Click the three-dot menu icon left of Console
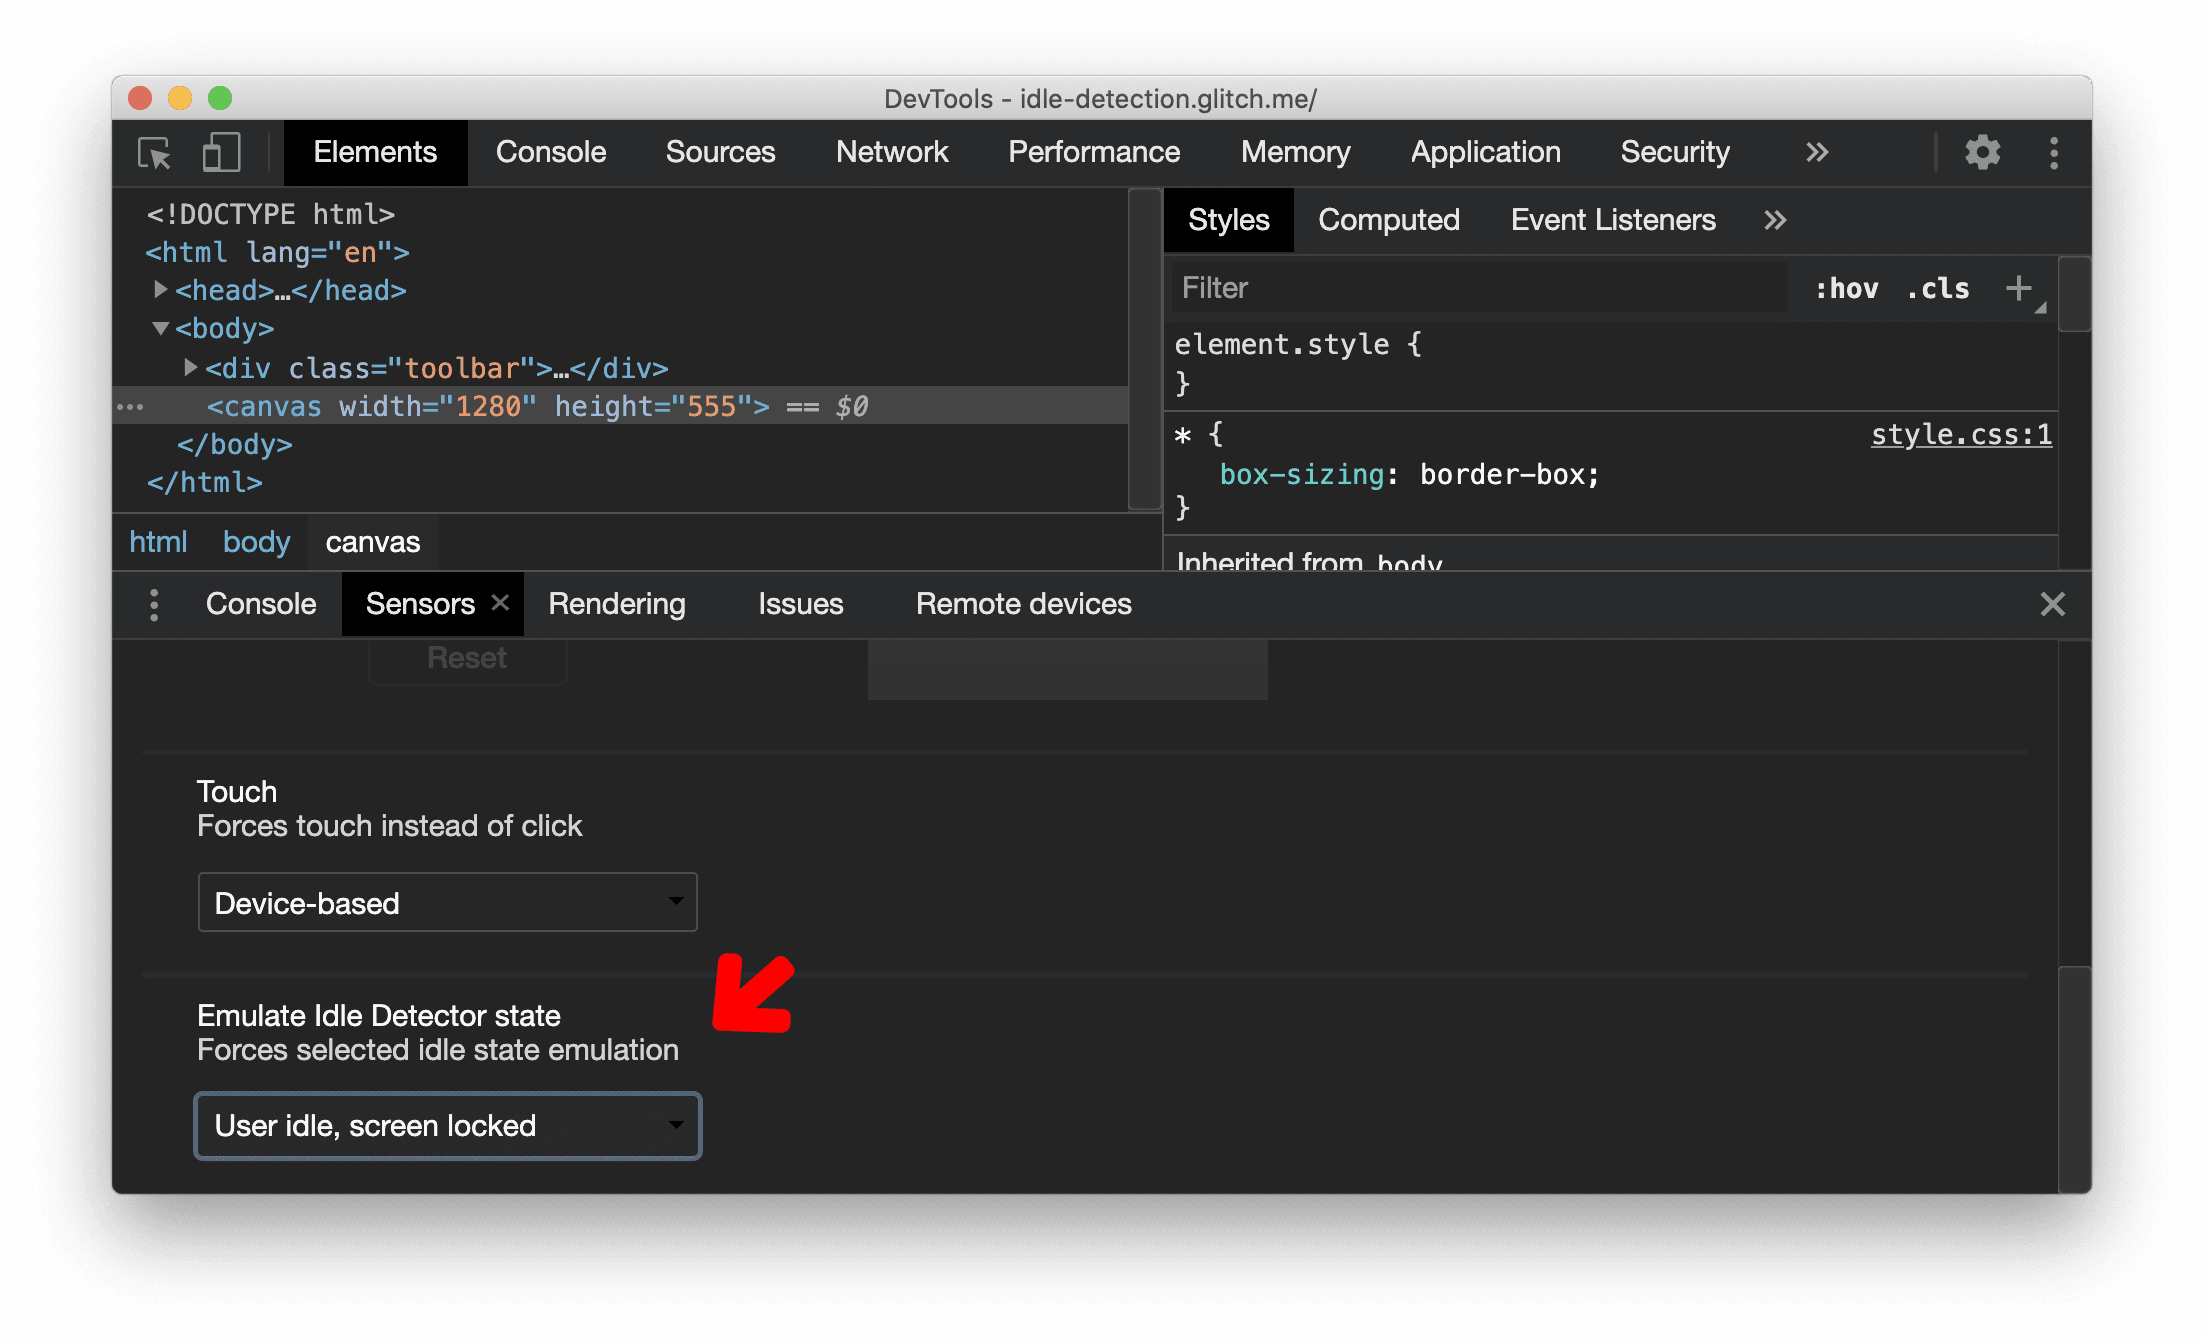 click(151, 605)
